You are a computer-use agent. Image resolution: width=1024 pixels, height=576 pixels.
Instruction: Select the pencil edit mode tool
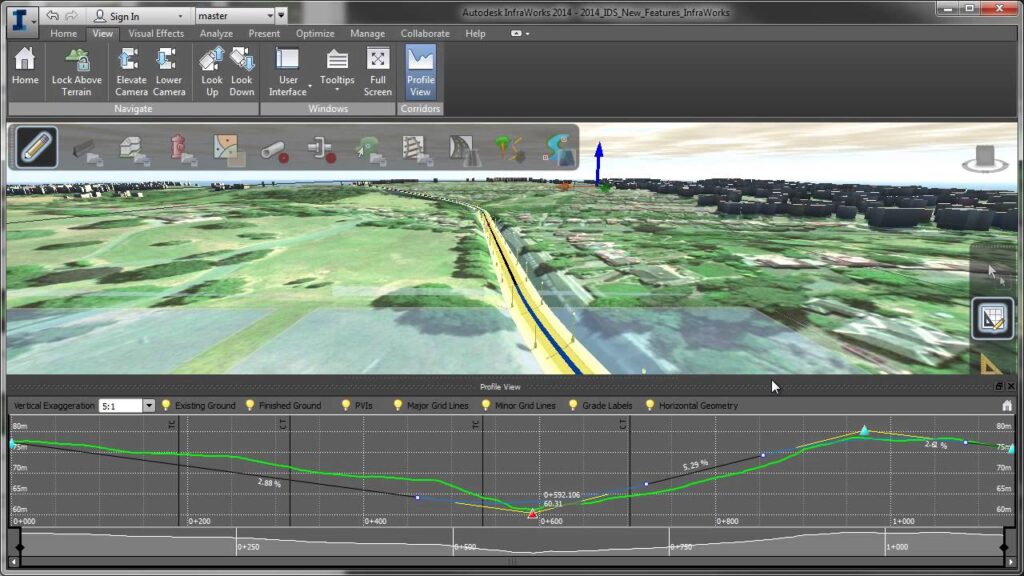[36, 147]
